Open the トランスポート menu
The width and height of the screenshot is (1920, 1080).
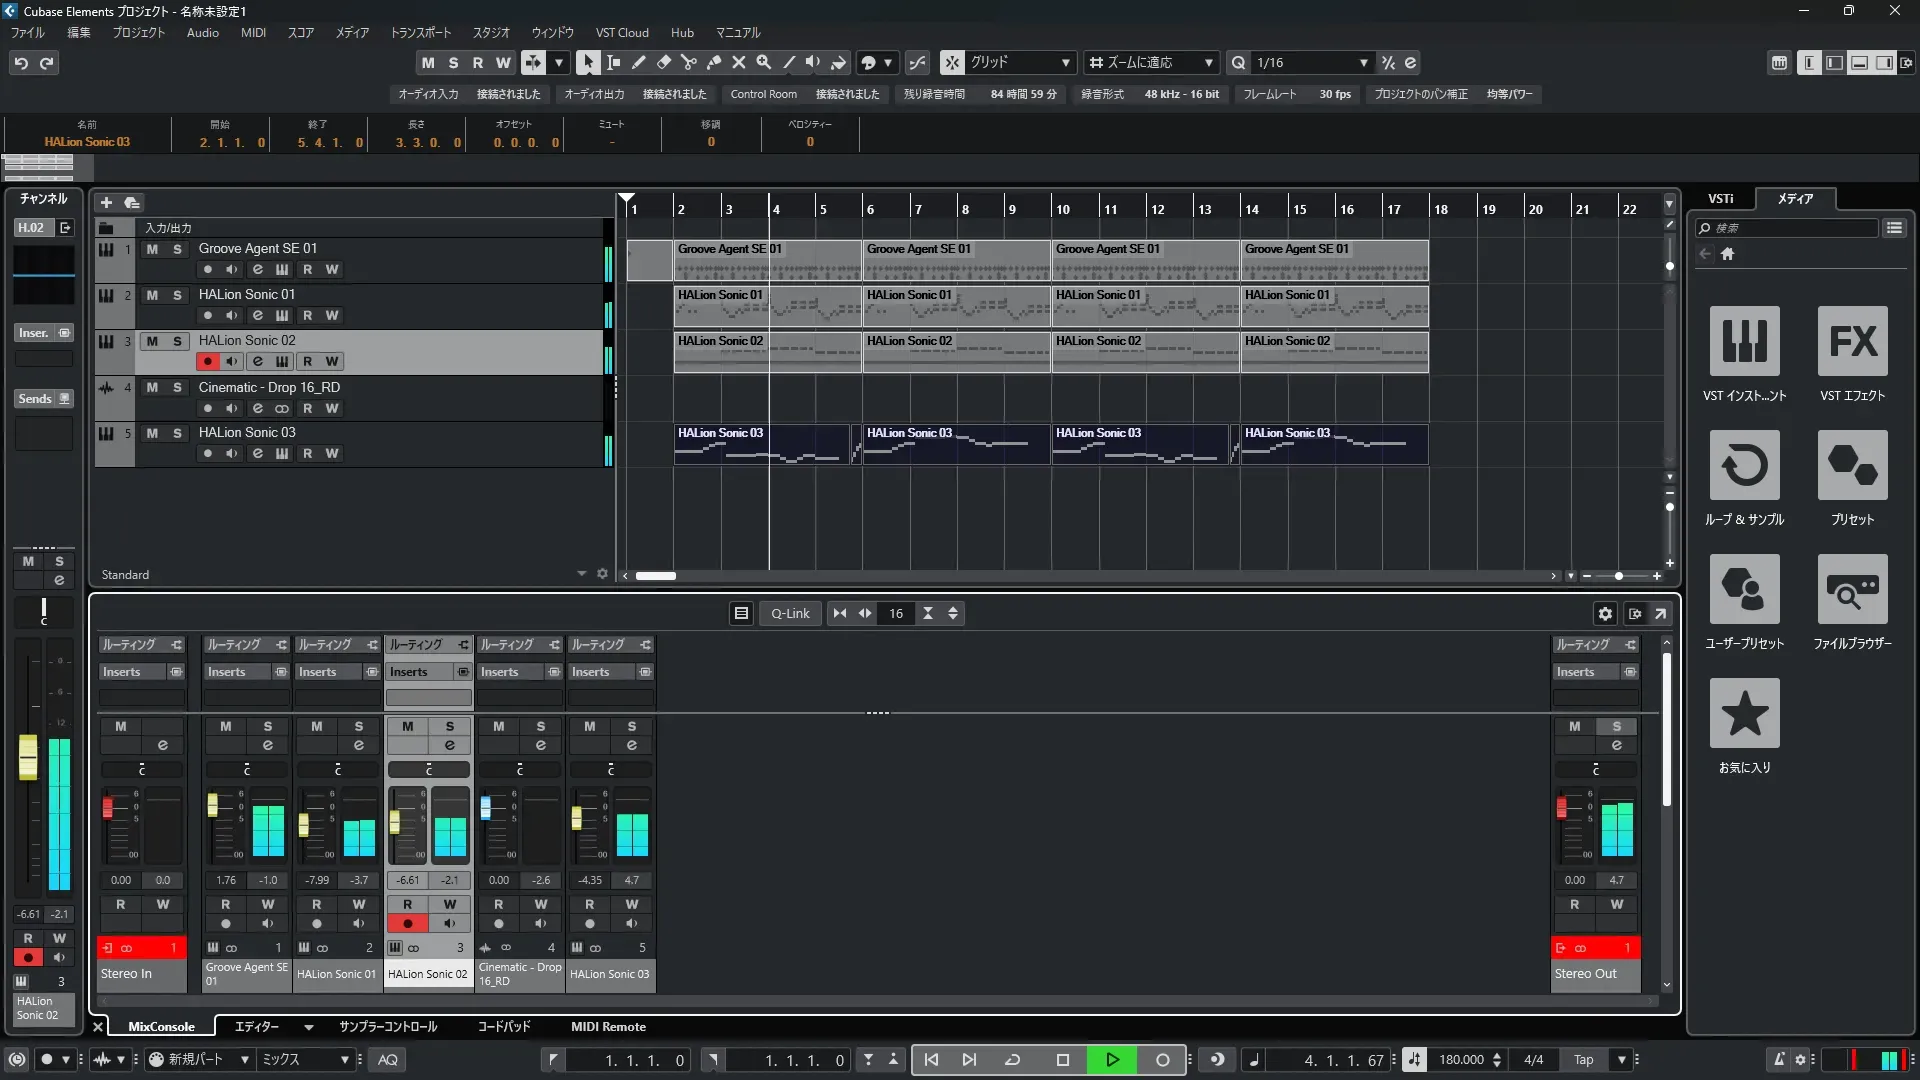[420, 33]
